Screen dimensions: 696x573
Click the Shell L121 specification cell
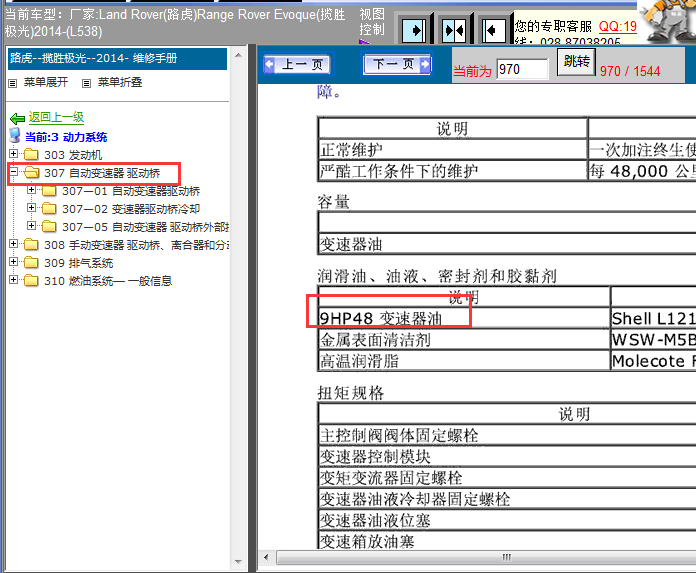(x=653, y=319)
